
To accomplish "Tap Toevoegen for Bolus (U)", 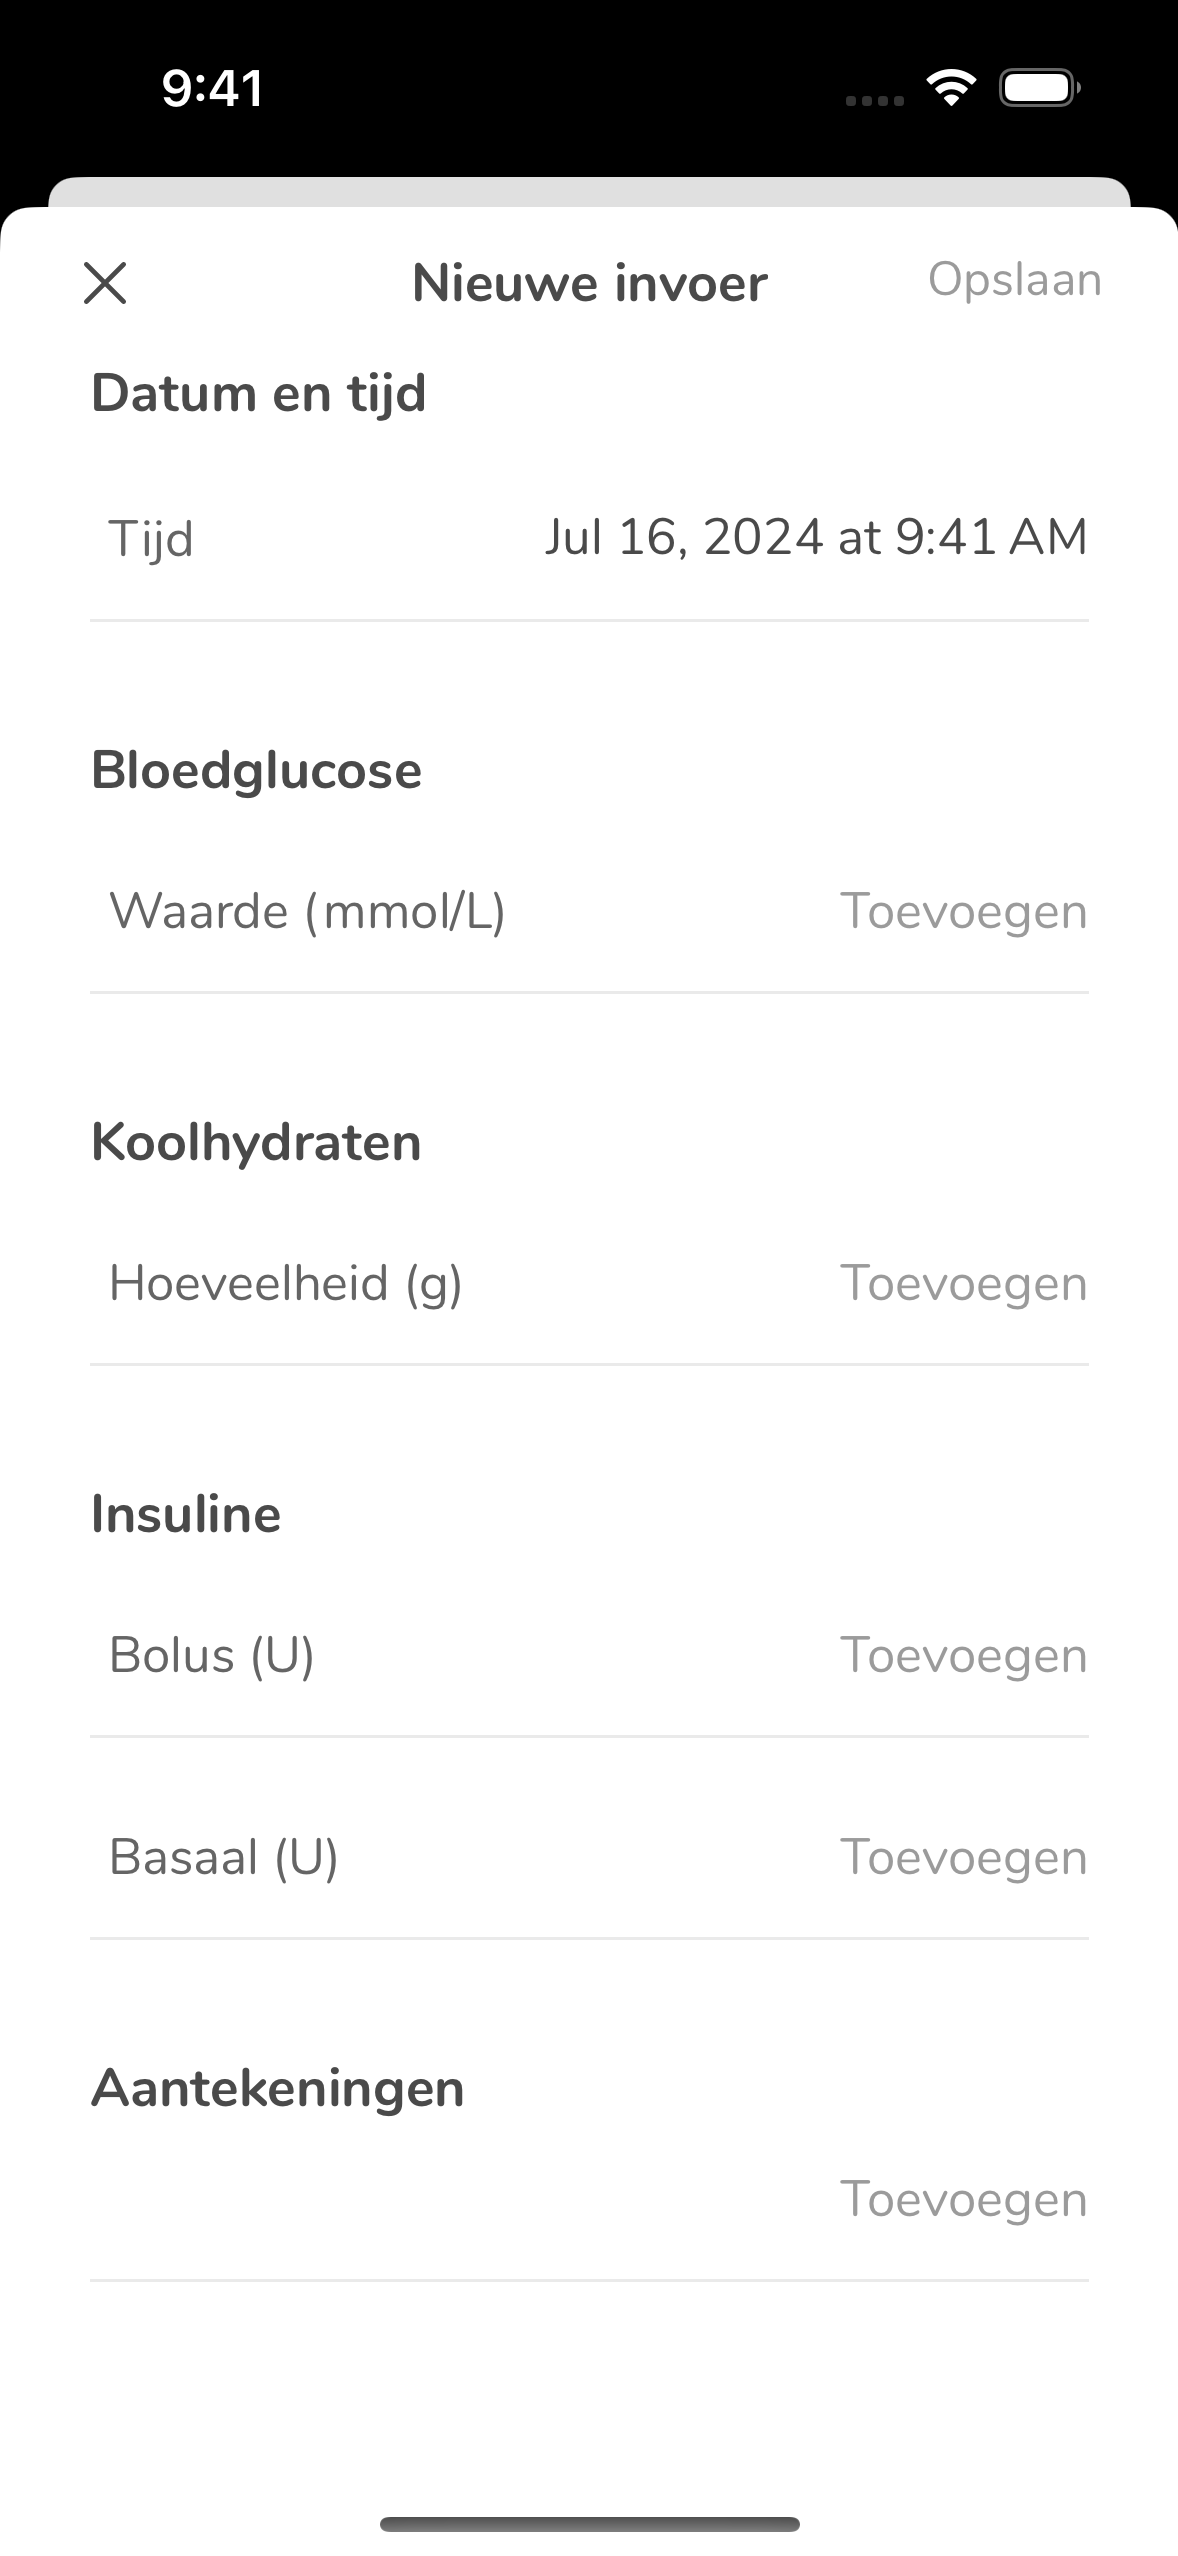I will [x=963, y=1655].
